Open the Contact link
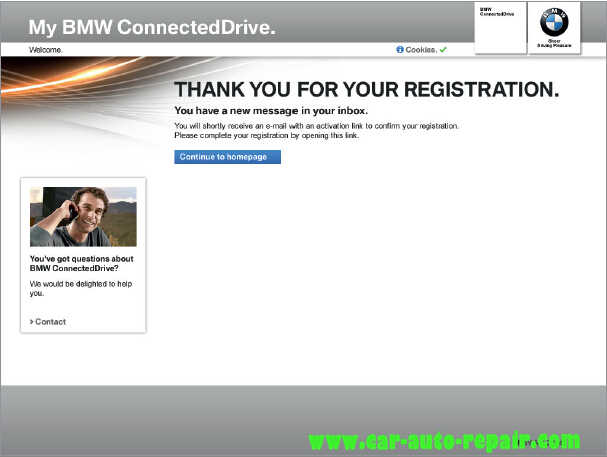The image size is (607, 457). point(48,322)
